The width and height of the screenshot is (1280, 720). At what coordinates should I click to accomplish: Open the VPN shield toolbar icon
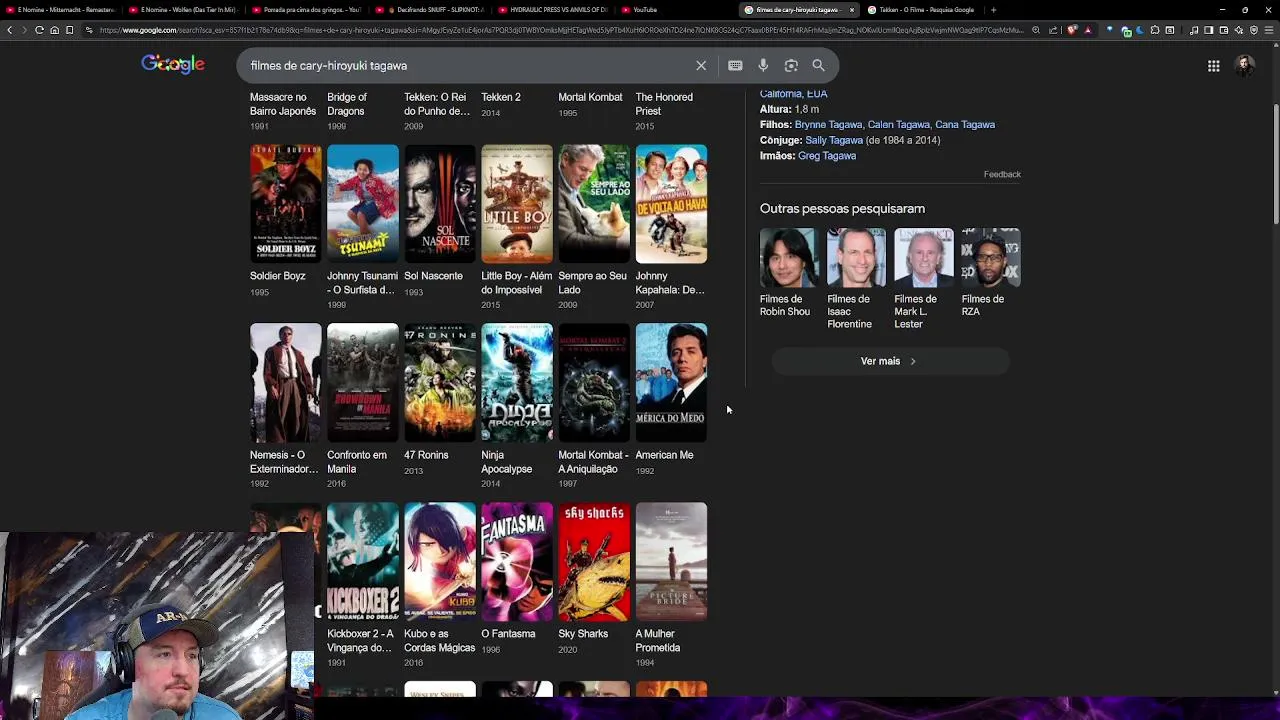pyautogui.click(x=1254, y=30)
